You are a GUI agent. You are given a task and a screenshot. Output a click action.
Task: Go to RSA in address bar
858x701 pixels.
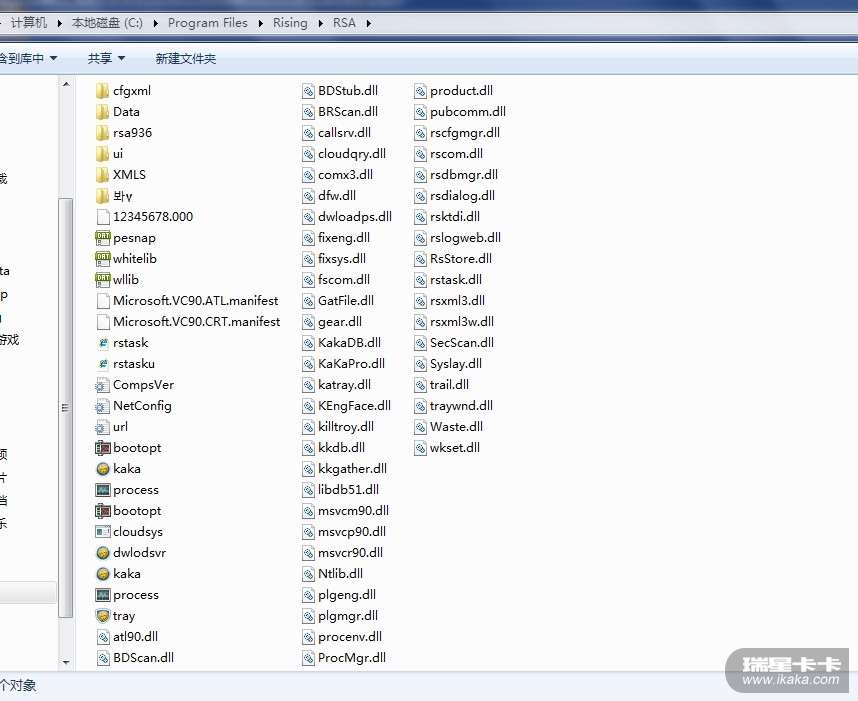(344, 23)
